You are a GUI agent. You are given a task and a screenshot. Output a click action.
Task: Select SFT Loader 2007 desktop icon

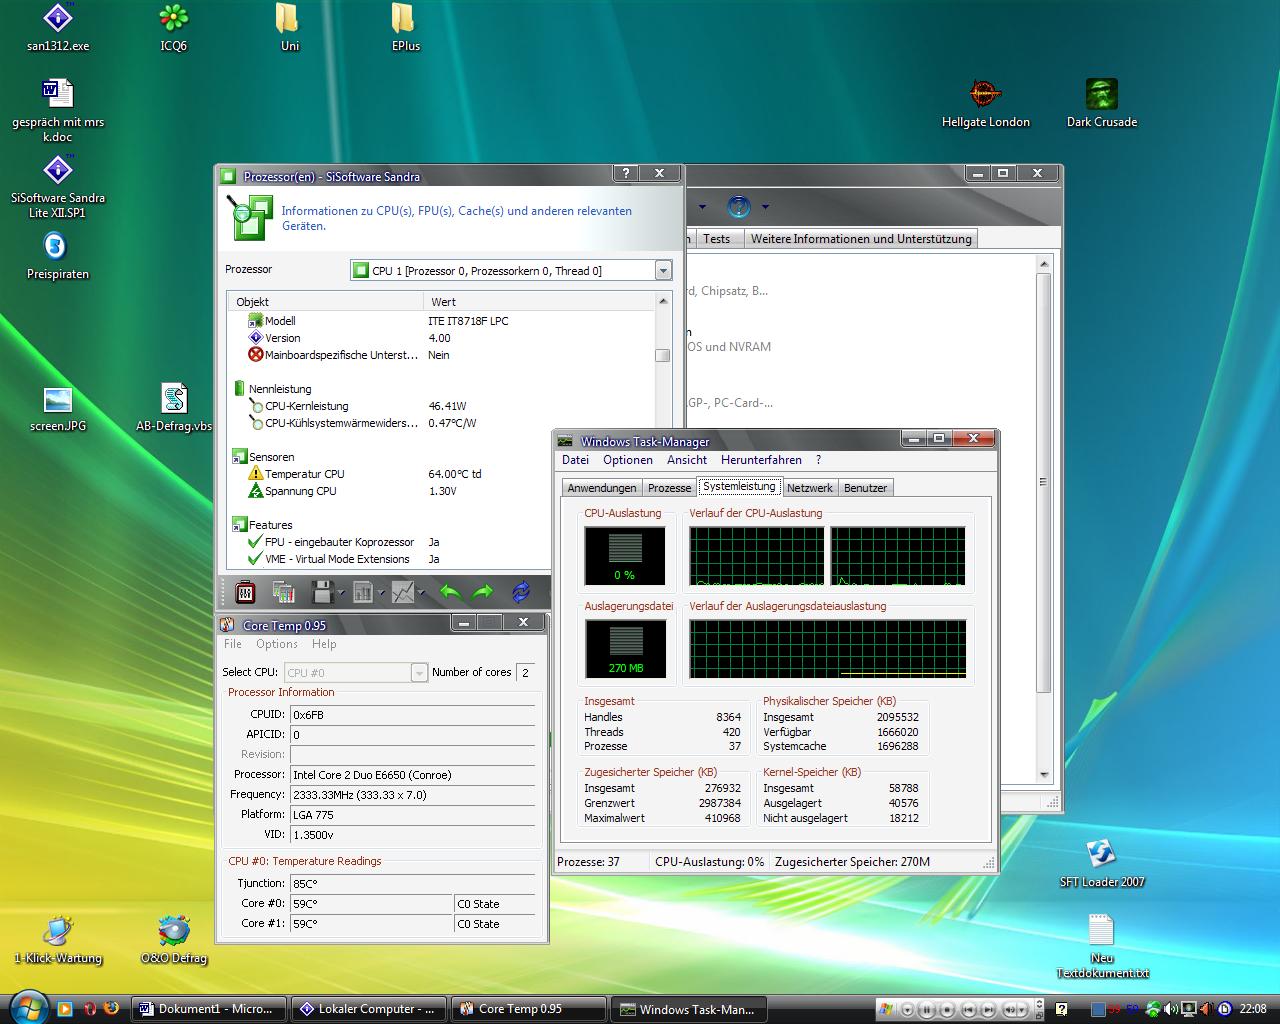[x=1101, y=863]
